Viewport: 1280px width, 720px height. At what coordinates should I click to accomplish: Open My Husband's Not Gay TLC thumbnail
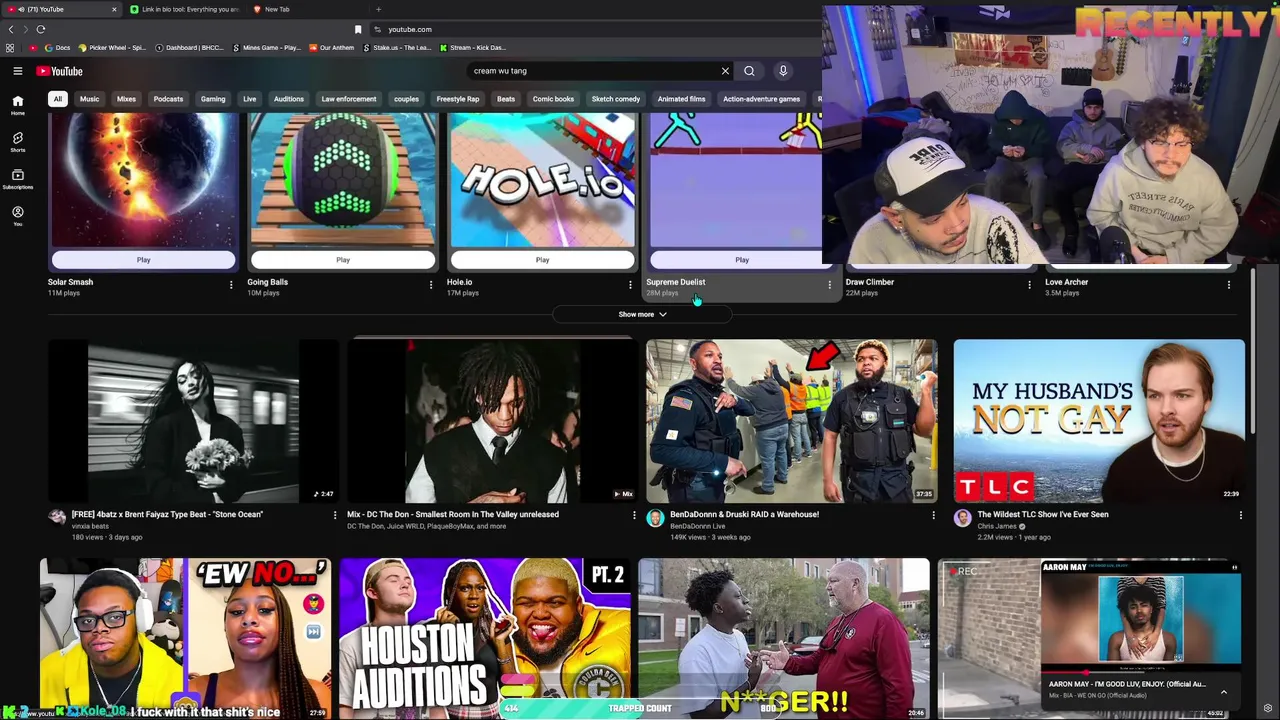1099,421
